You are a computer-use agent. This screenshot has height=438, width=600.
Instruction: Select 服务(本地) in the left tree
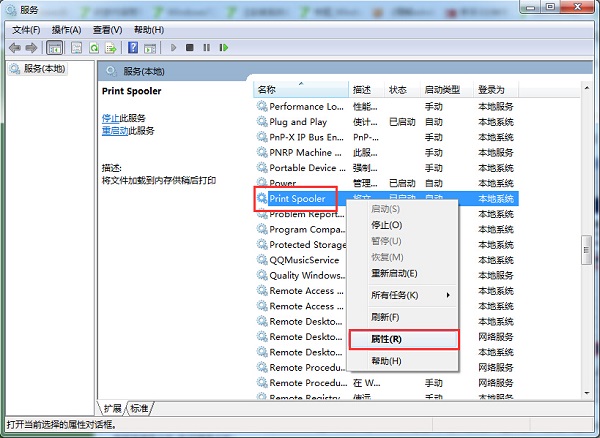coord(42,69)
